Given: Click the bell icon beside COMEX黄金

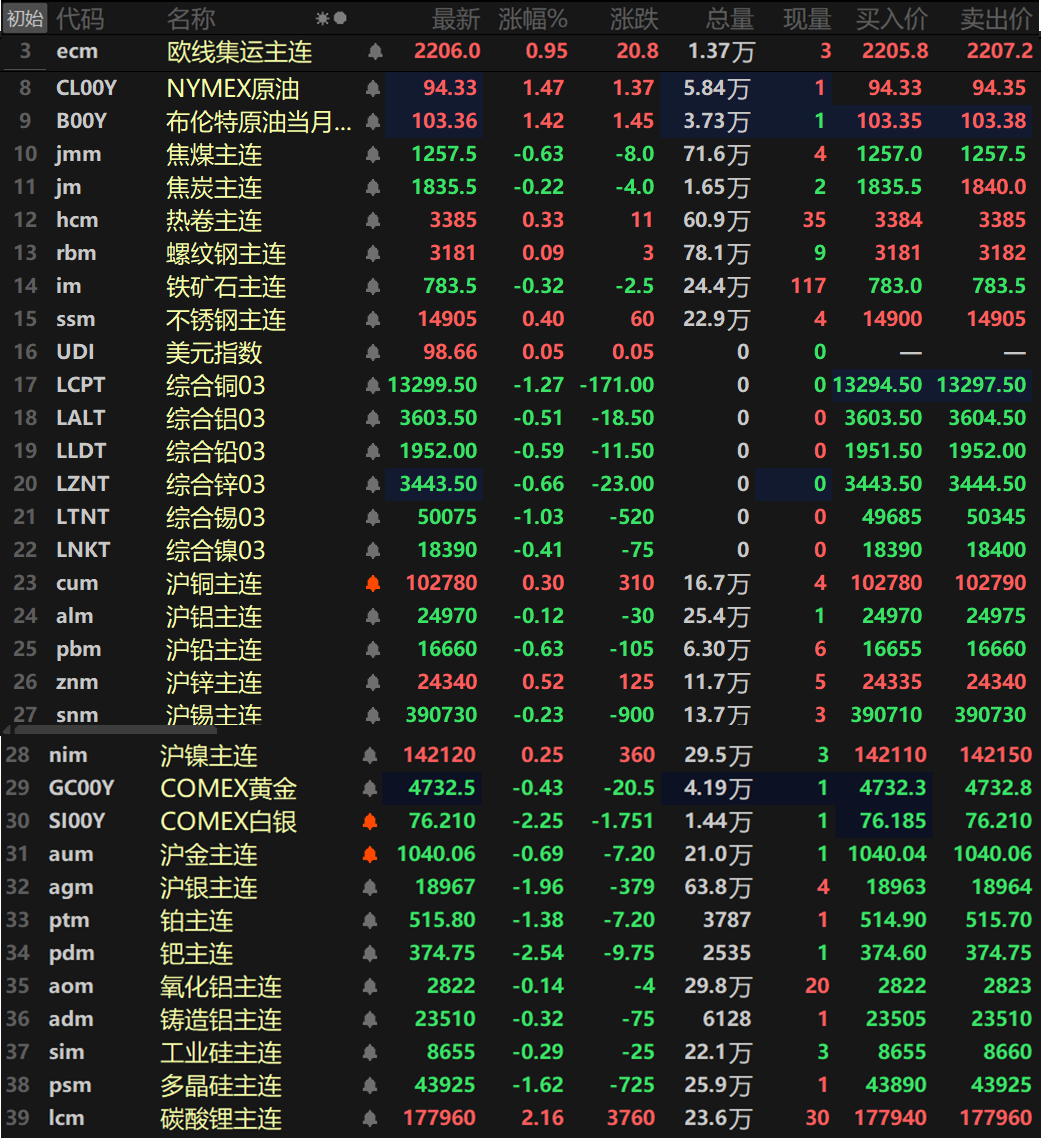Looking at the screenshot, I should (370, 789).
